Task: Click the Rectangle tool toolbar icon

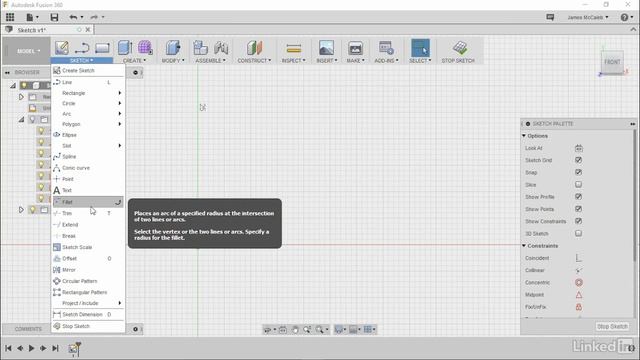Action: [102, 48]
